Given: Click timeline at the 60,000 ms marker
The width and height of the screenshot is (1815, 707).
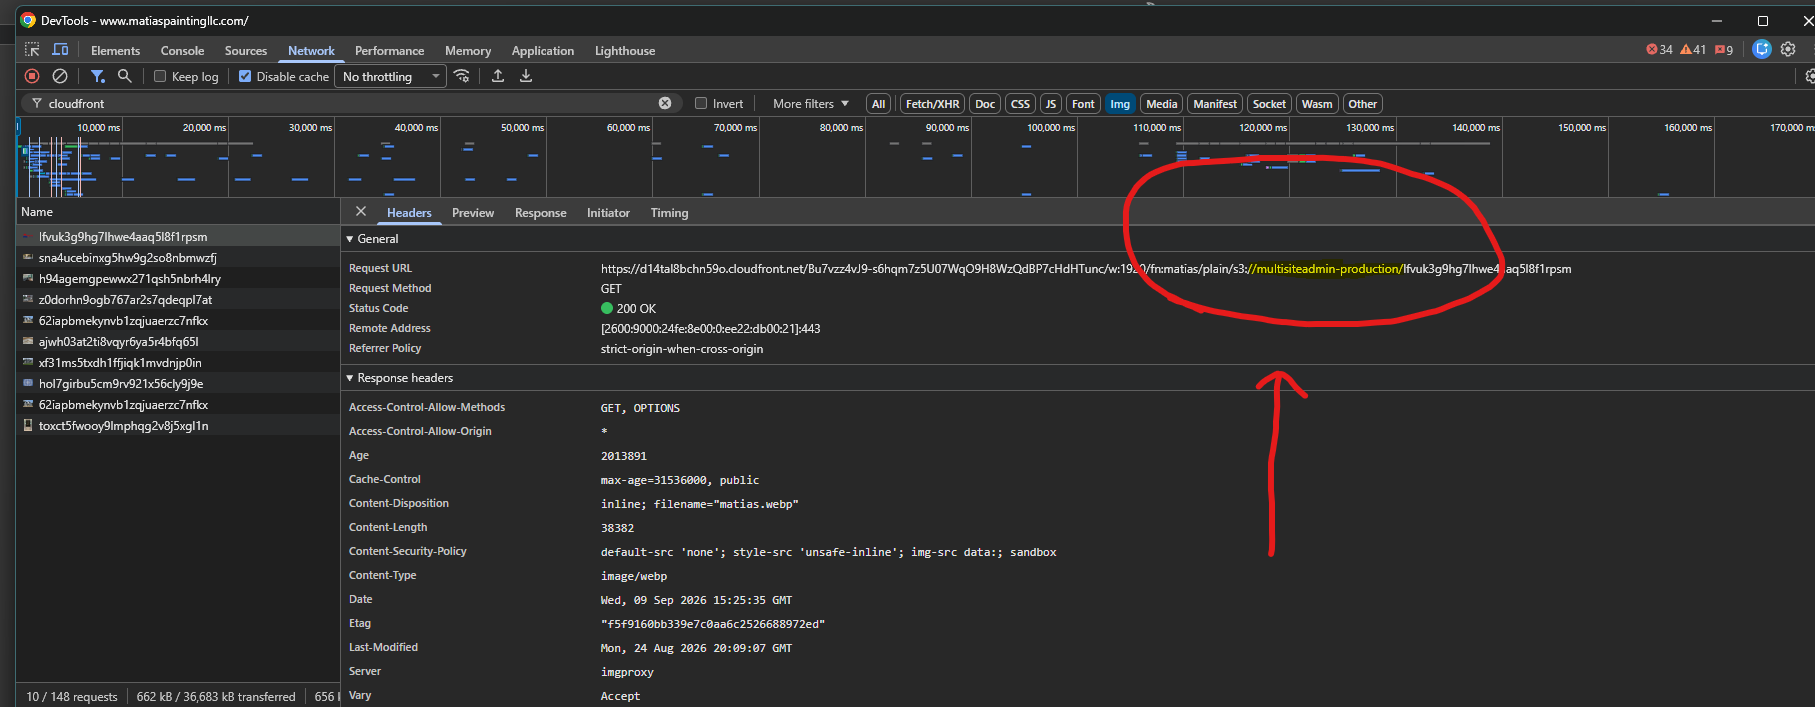Looking at the screenshot, I should pos(628,127).
